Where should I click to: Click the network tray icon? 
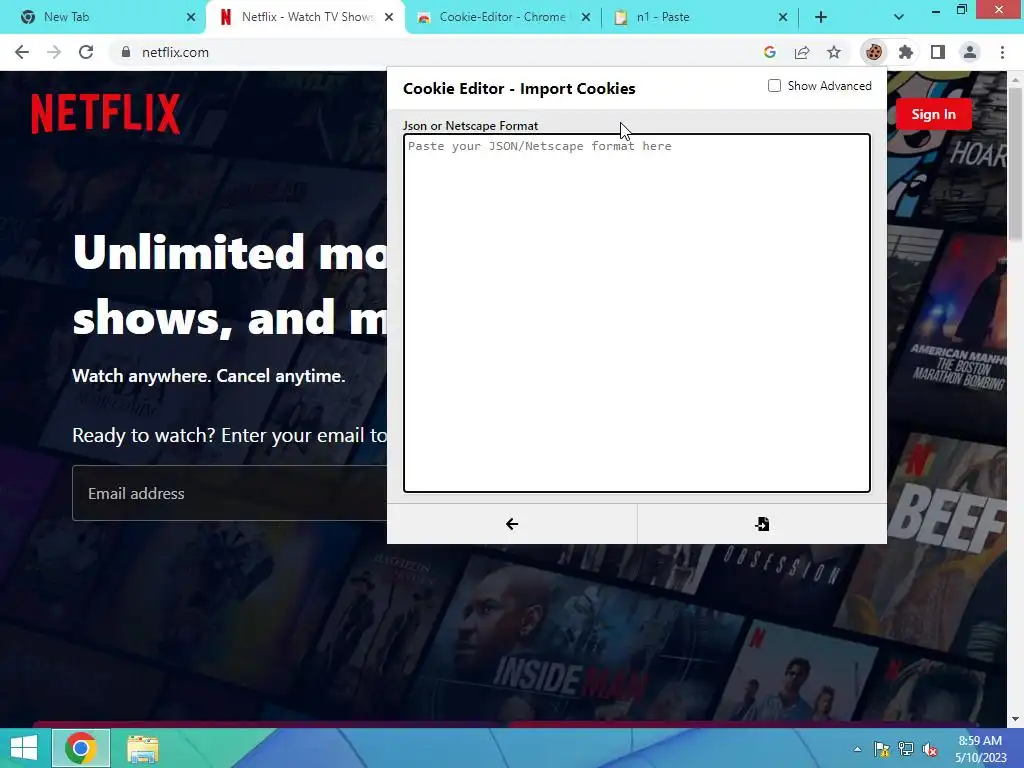point(906,749)
